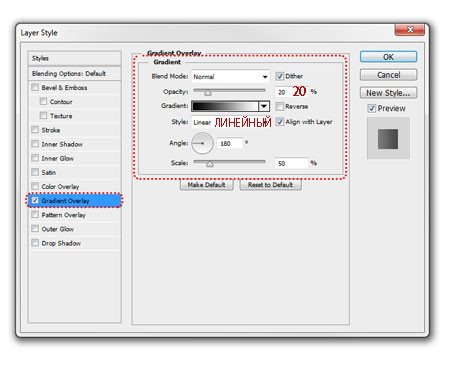The height and width of the screenshot is (365, 450).
Task: Enable the Inner Shadow checkbox
Action: 35,144
